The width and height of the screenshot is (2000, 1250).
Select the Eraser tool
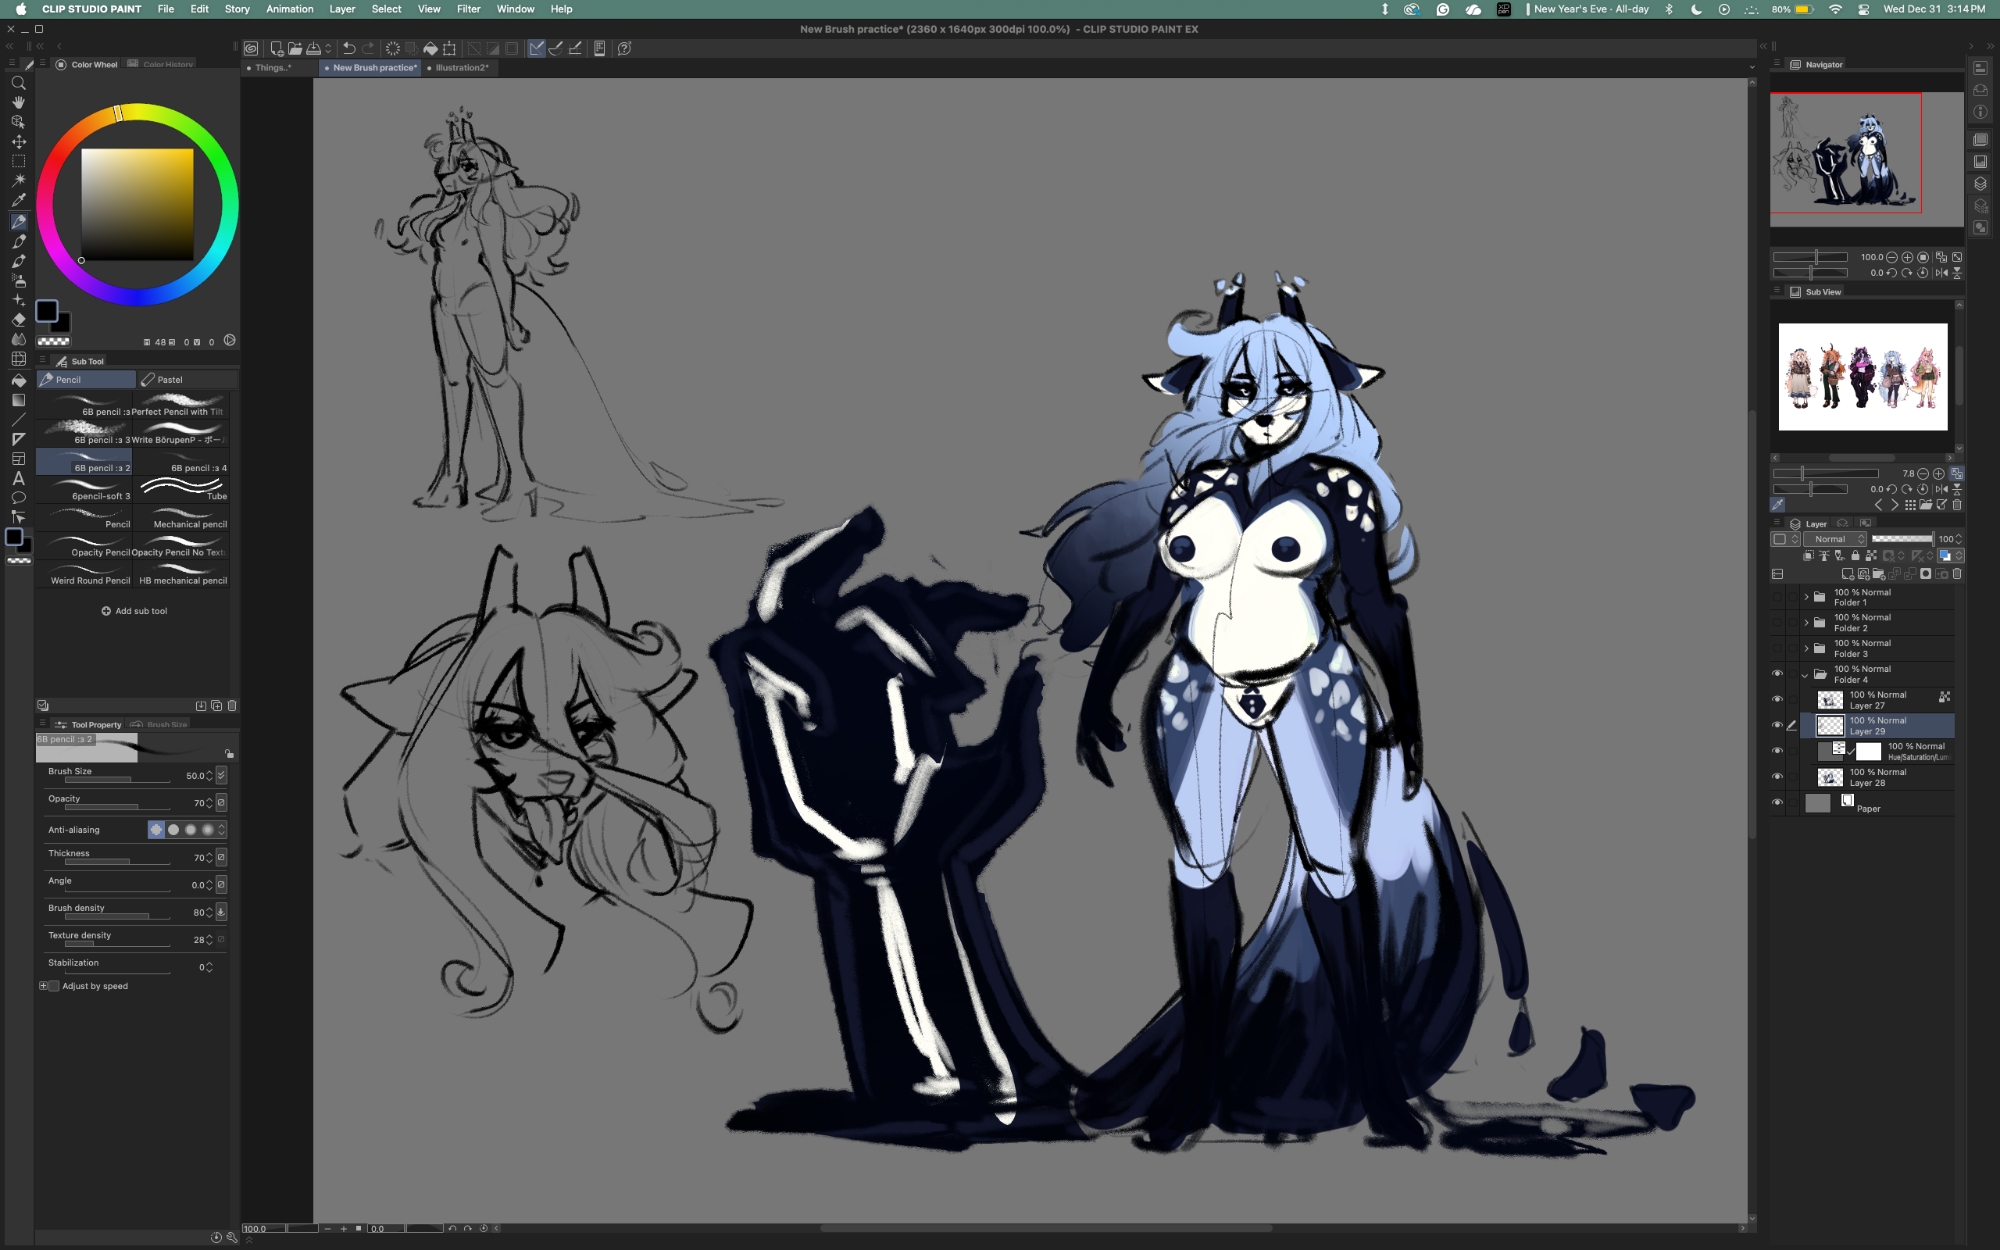pos(18,320)
